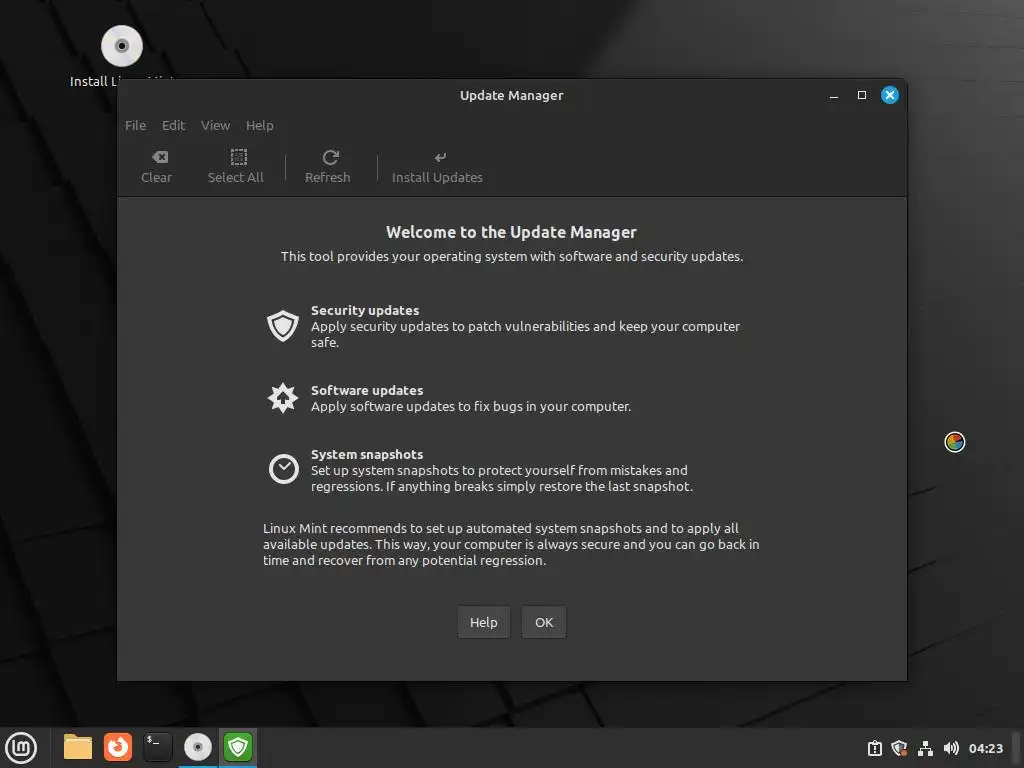Select the Install Linux Mint desktop icon
Screen dimensions: 1024x768
[x=121, y=56]
